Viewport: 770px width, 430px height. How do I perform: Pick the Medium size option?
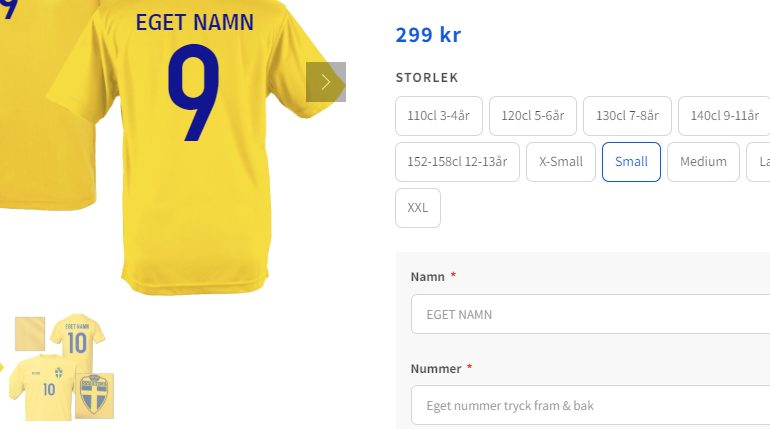pyautogui.click(x=703, y=162)
